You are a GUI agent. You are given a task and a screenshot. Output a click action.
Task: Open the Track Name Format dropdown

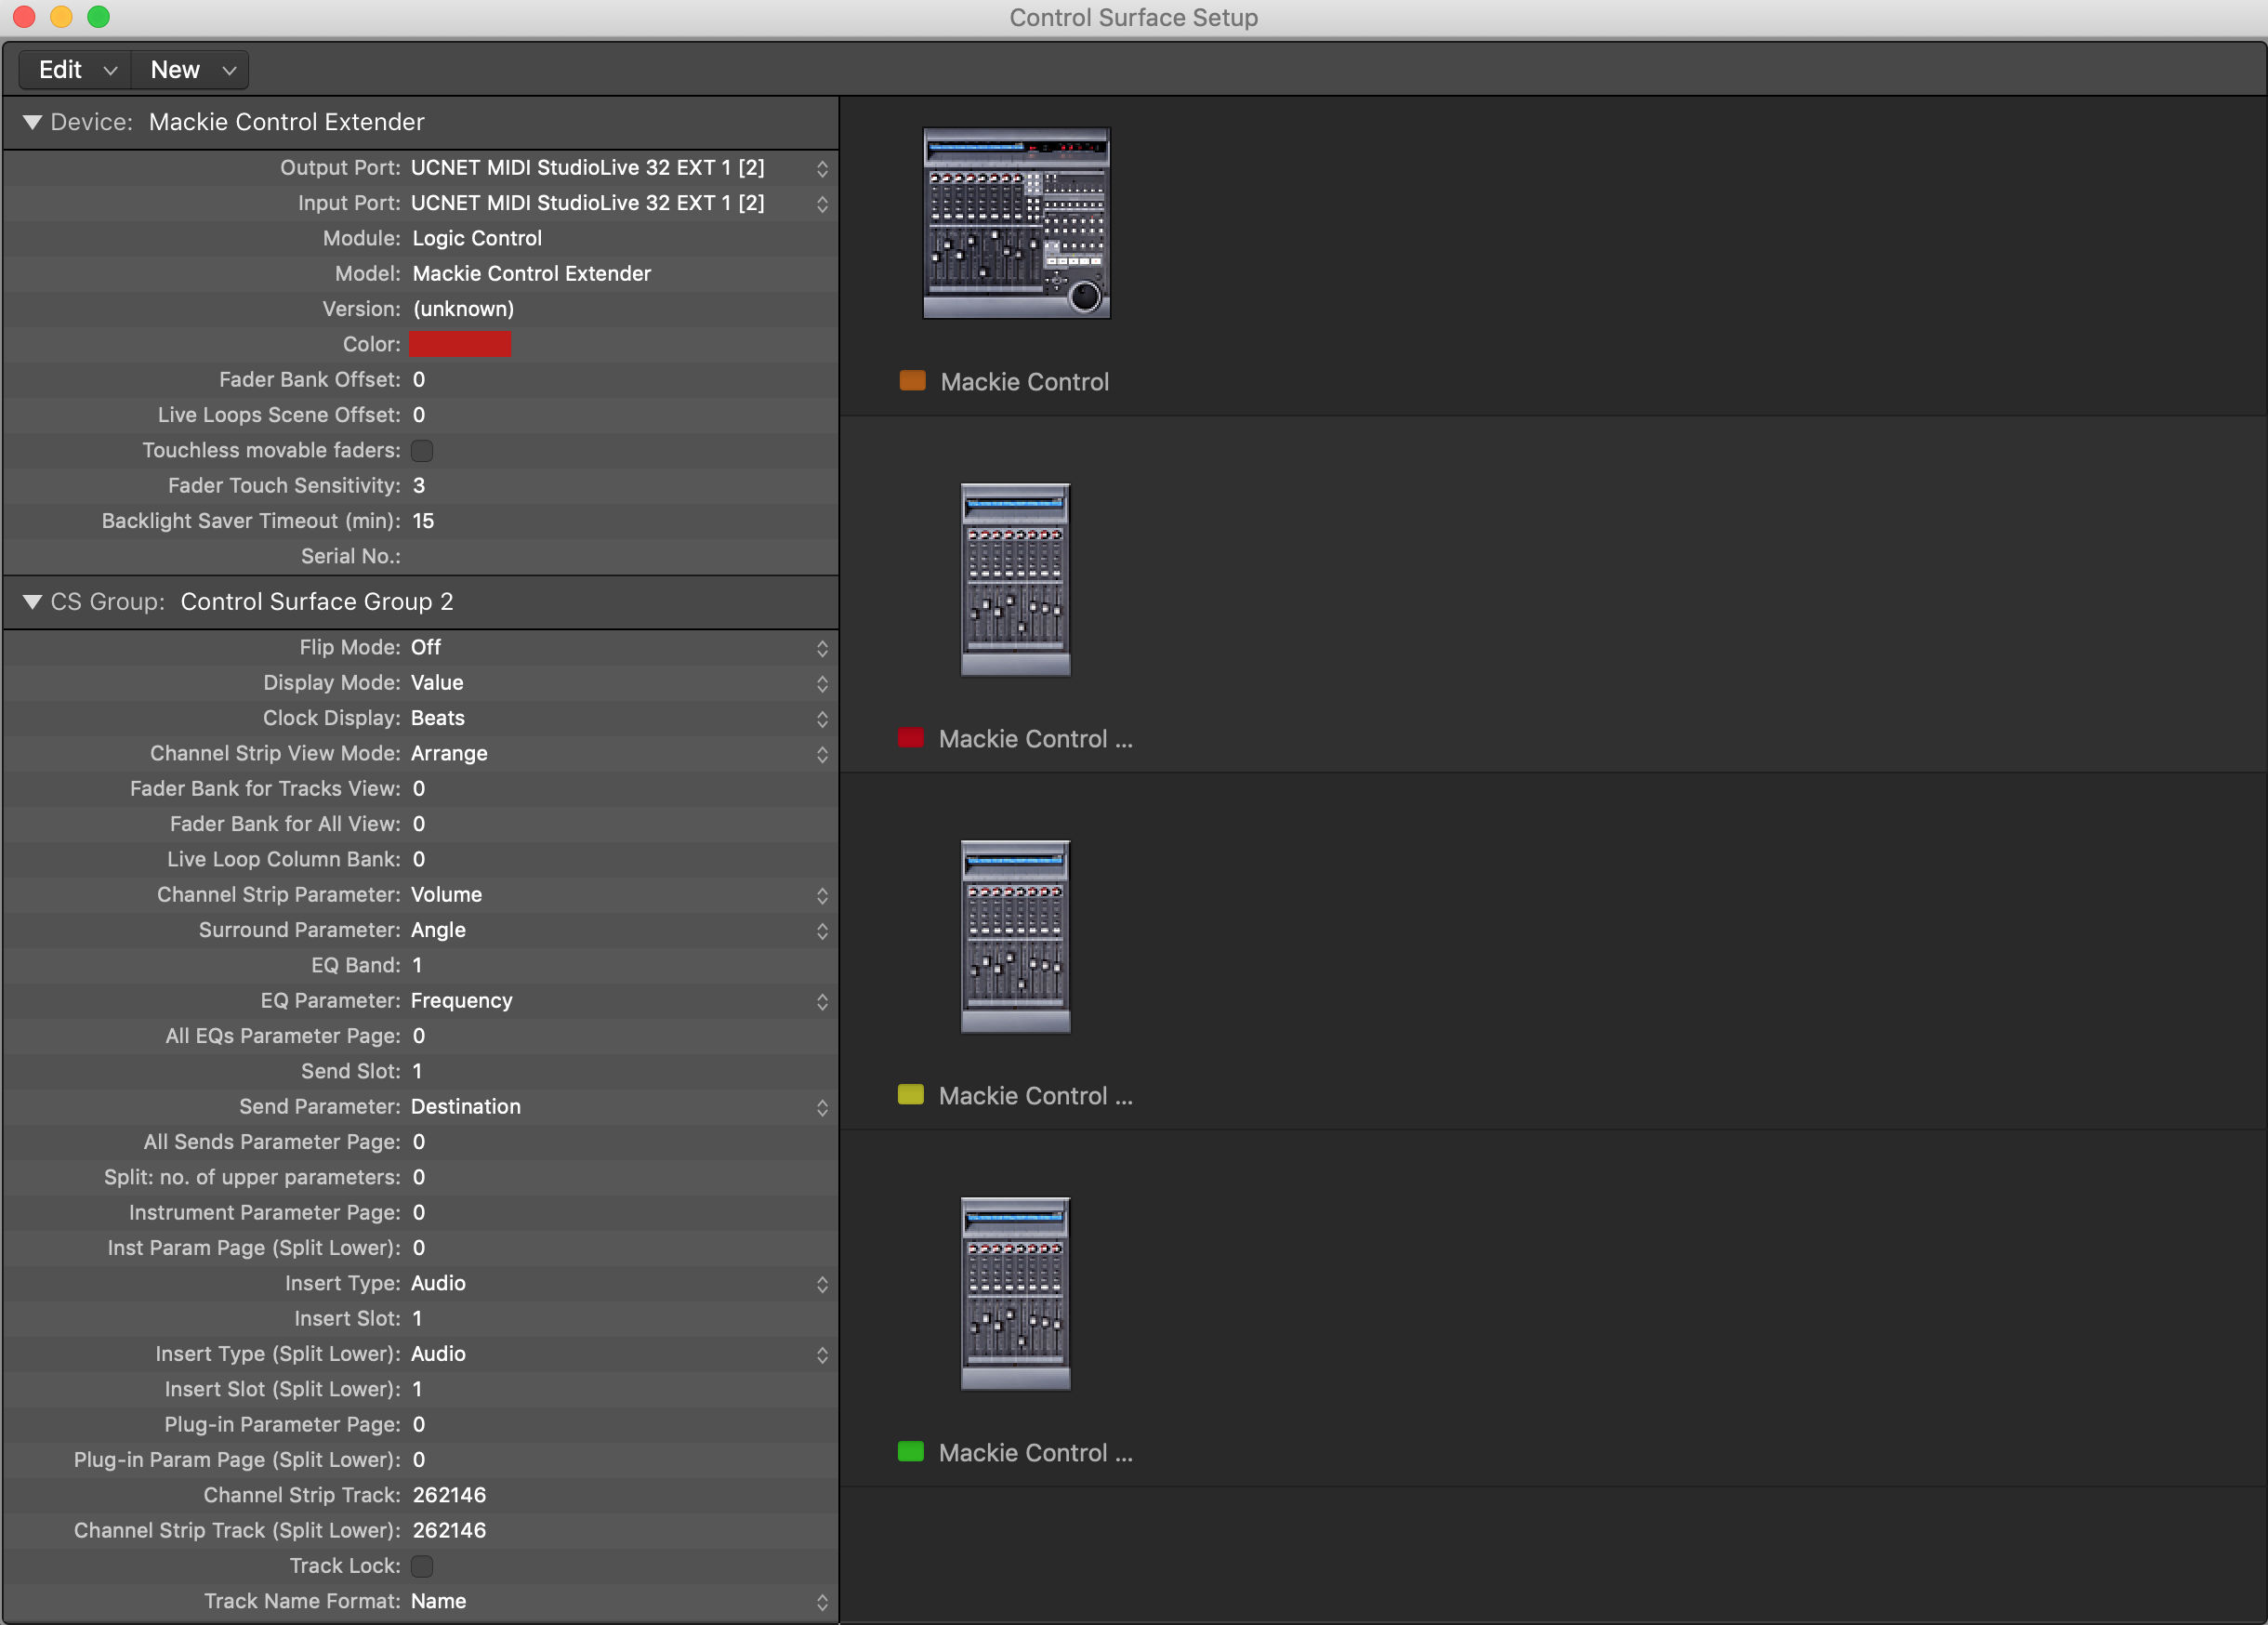click(x=823, y=1601)
